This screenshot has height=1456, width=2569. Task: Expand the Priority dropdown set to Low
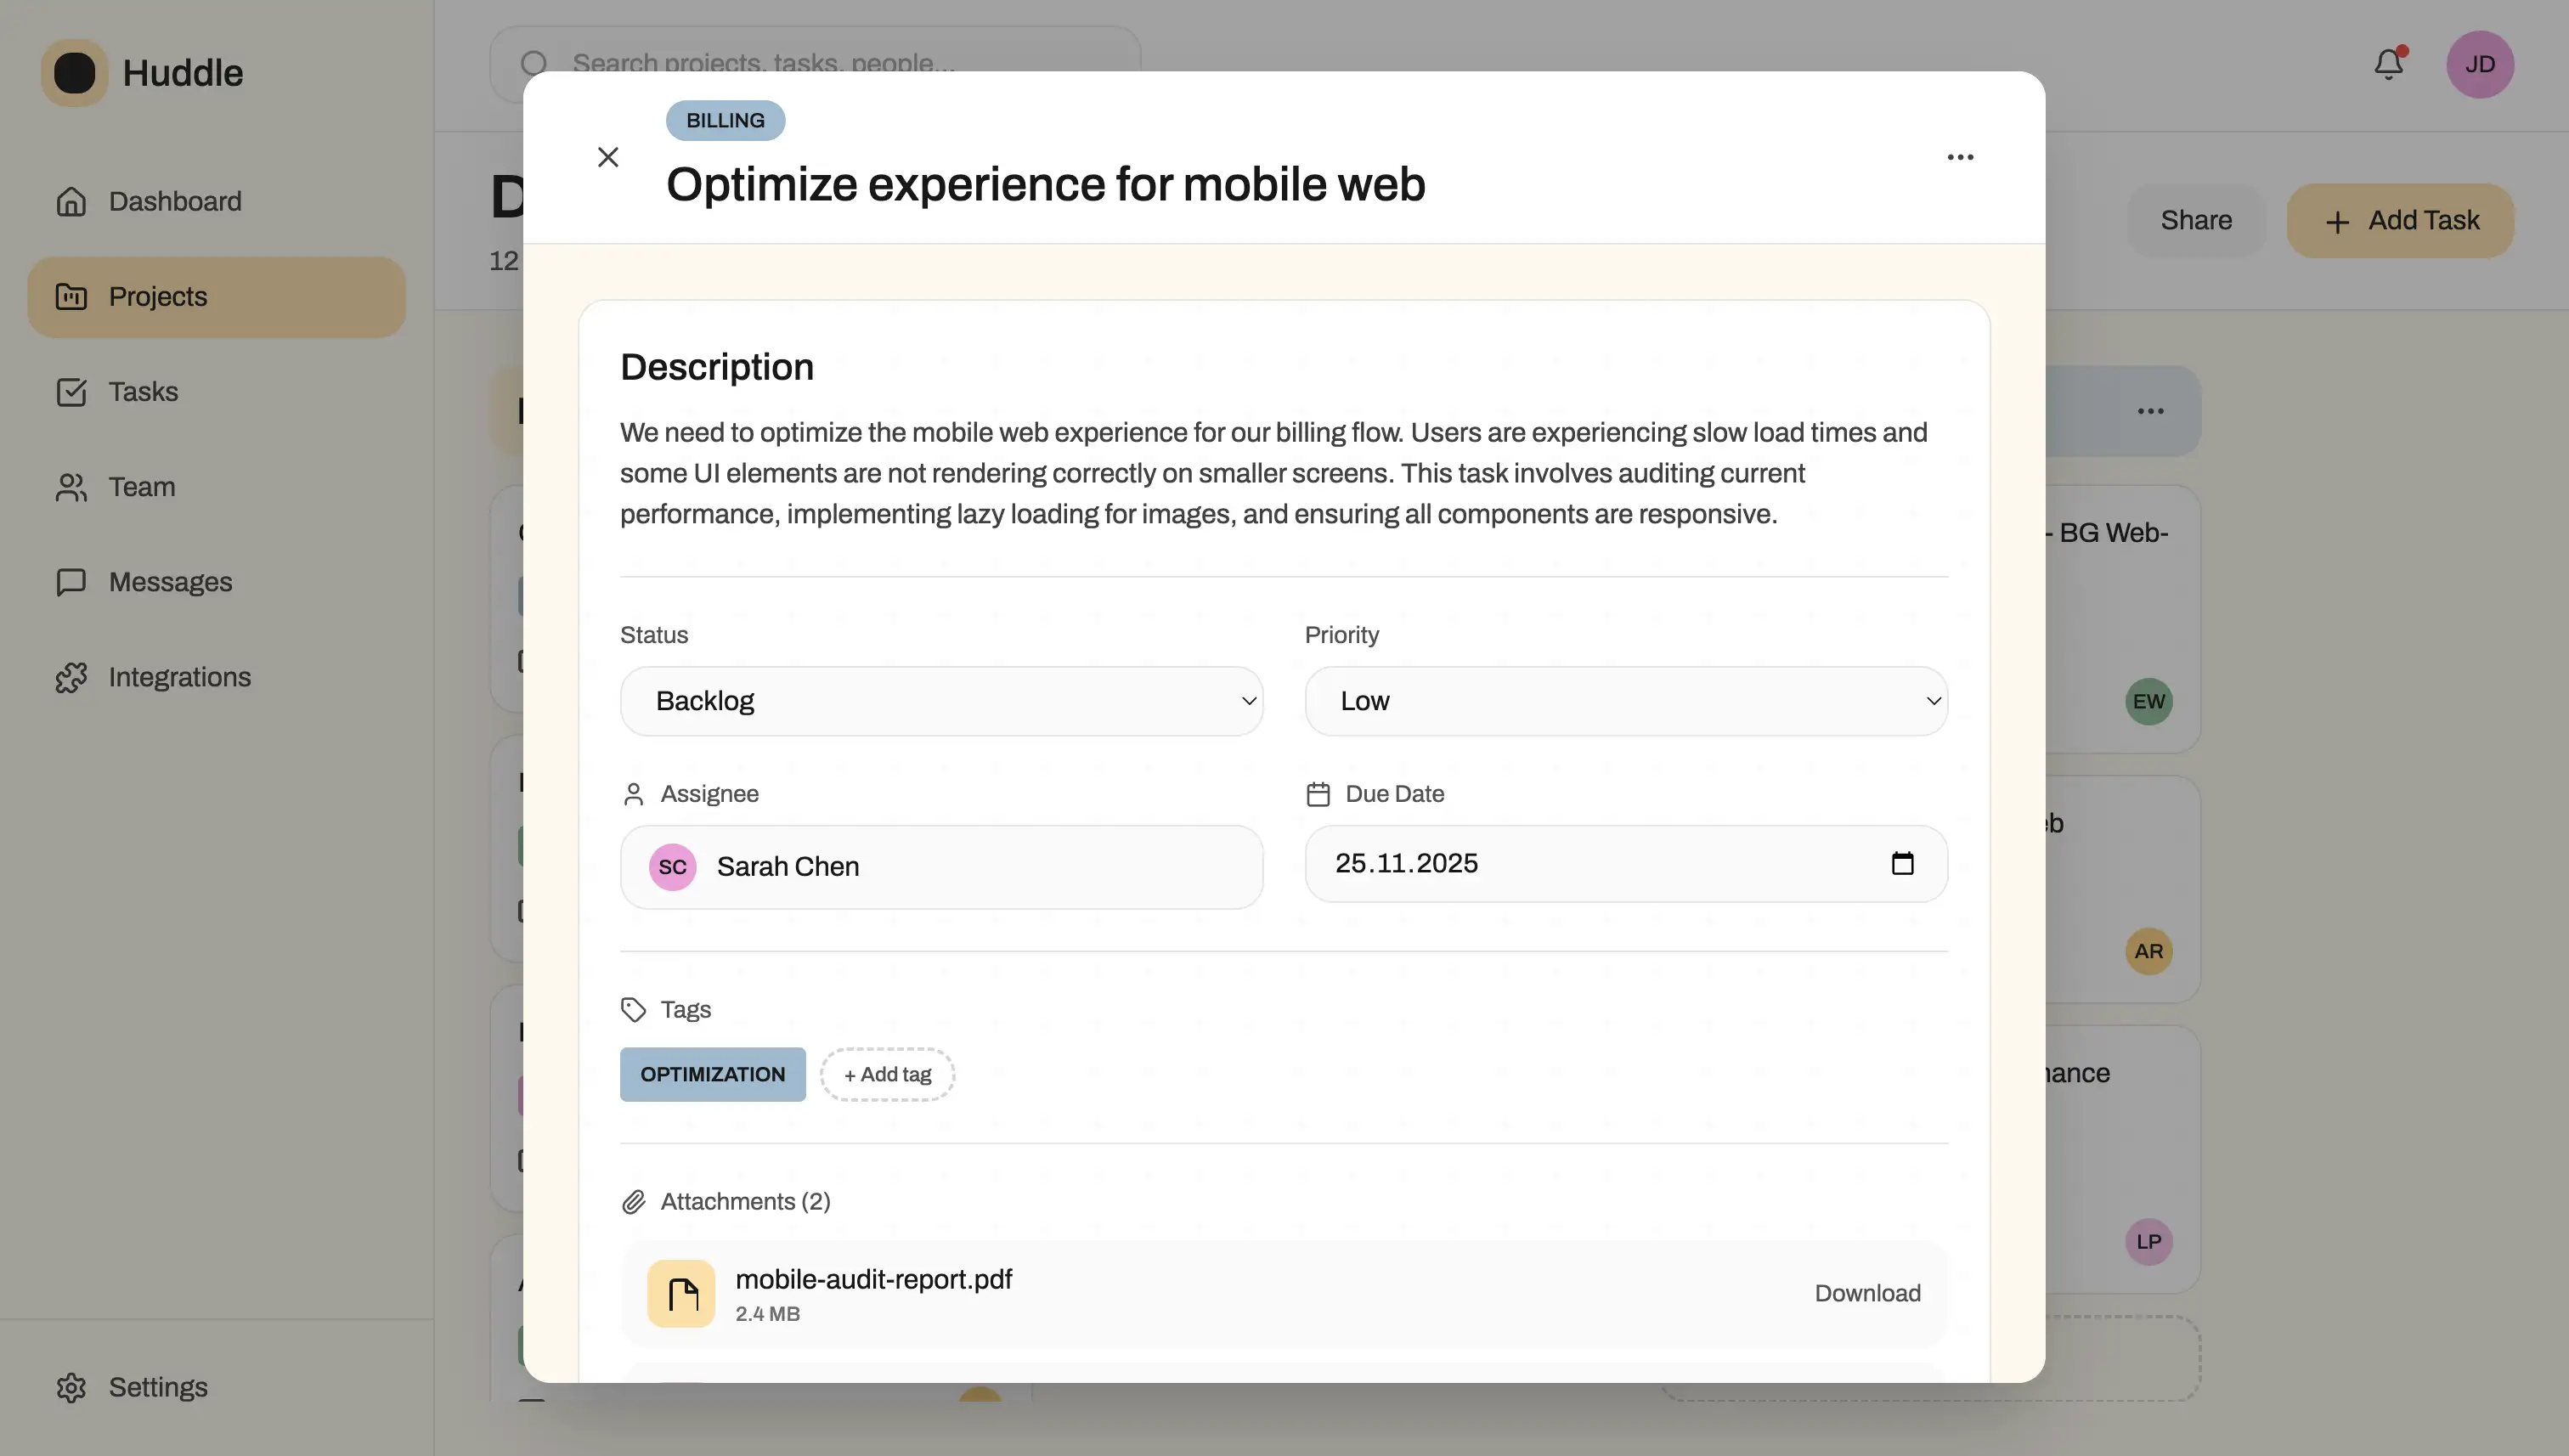(1624, 701)
